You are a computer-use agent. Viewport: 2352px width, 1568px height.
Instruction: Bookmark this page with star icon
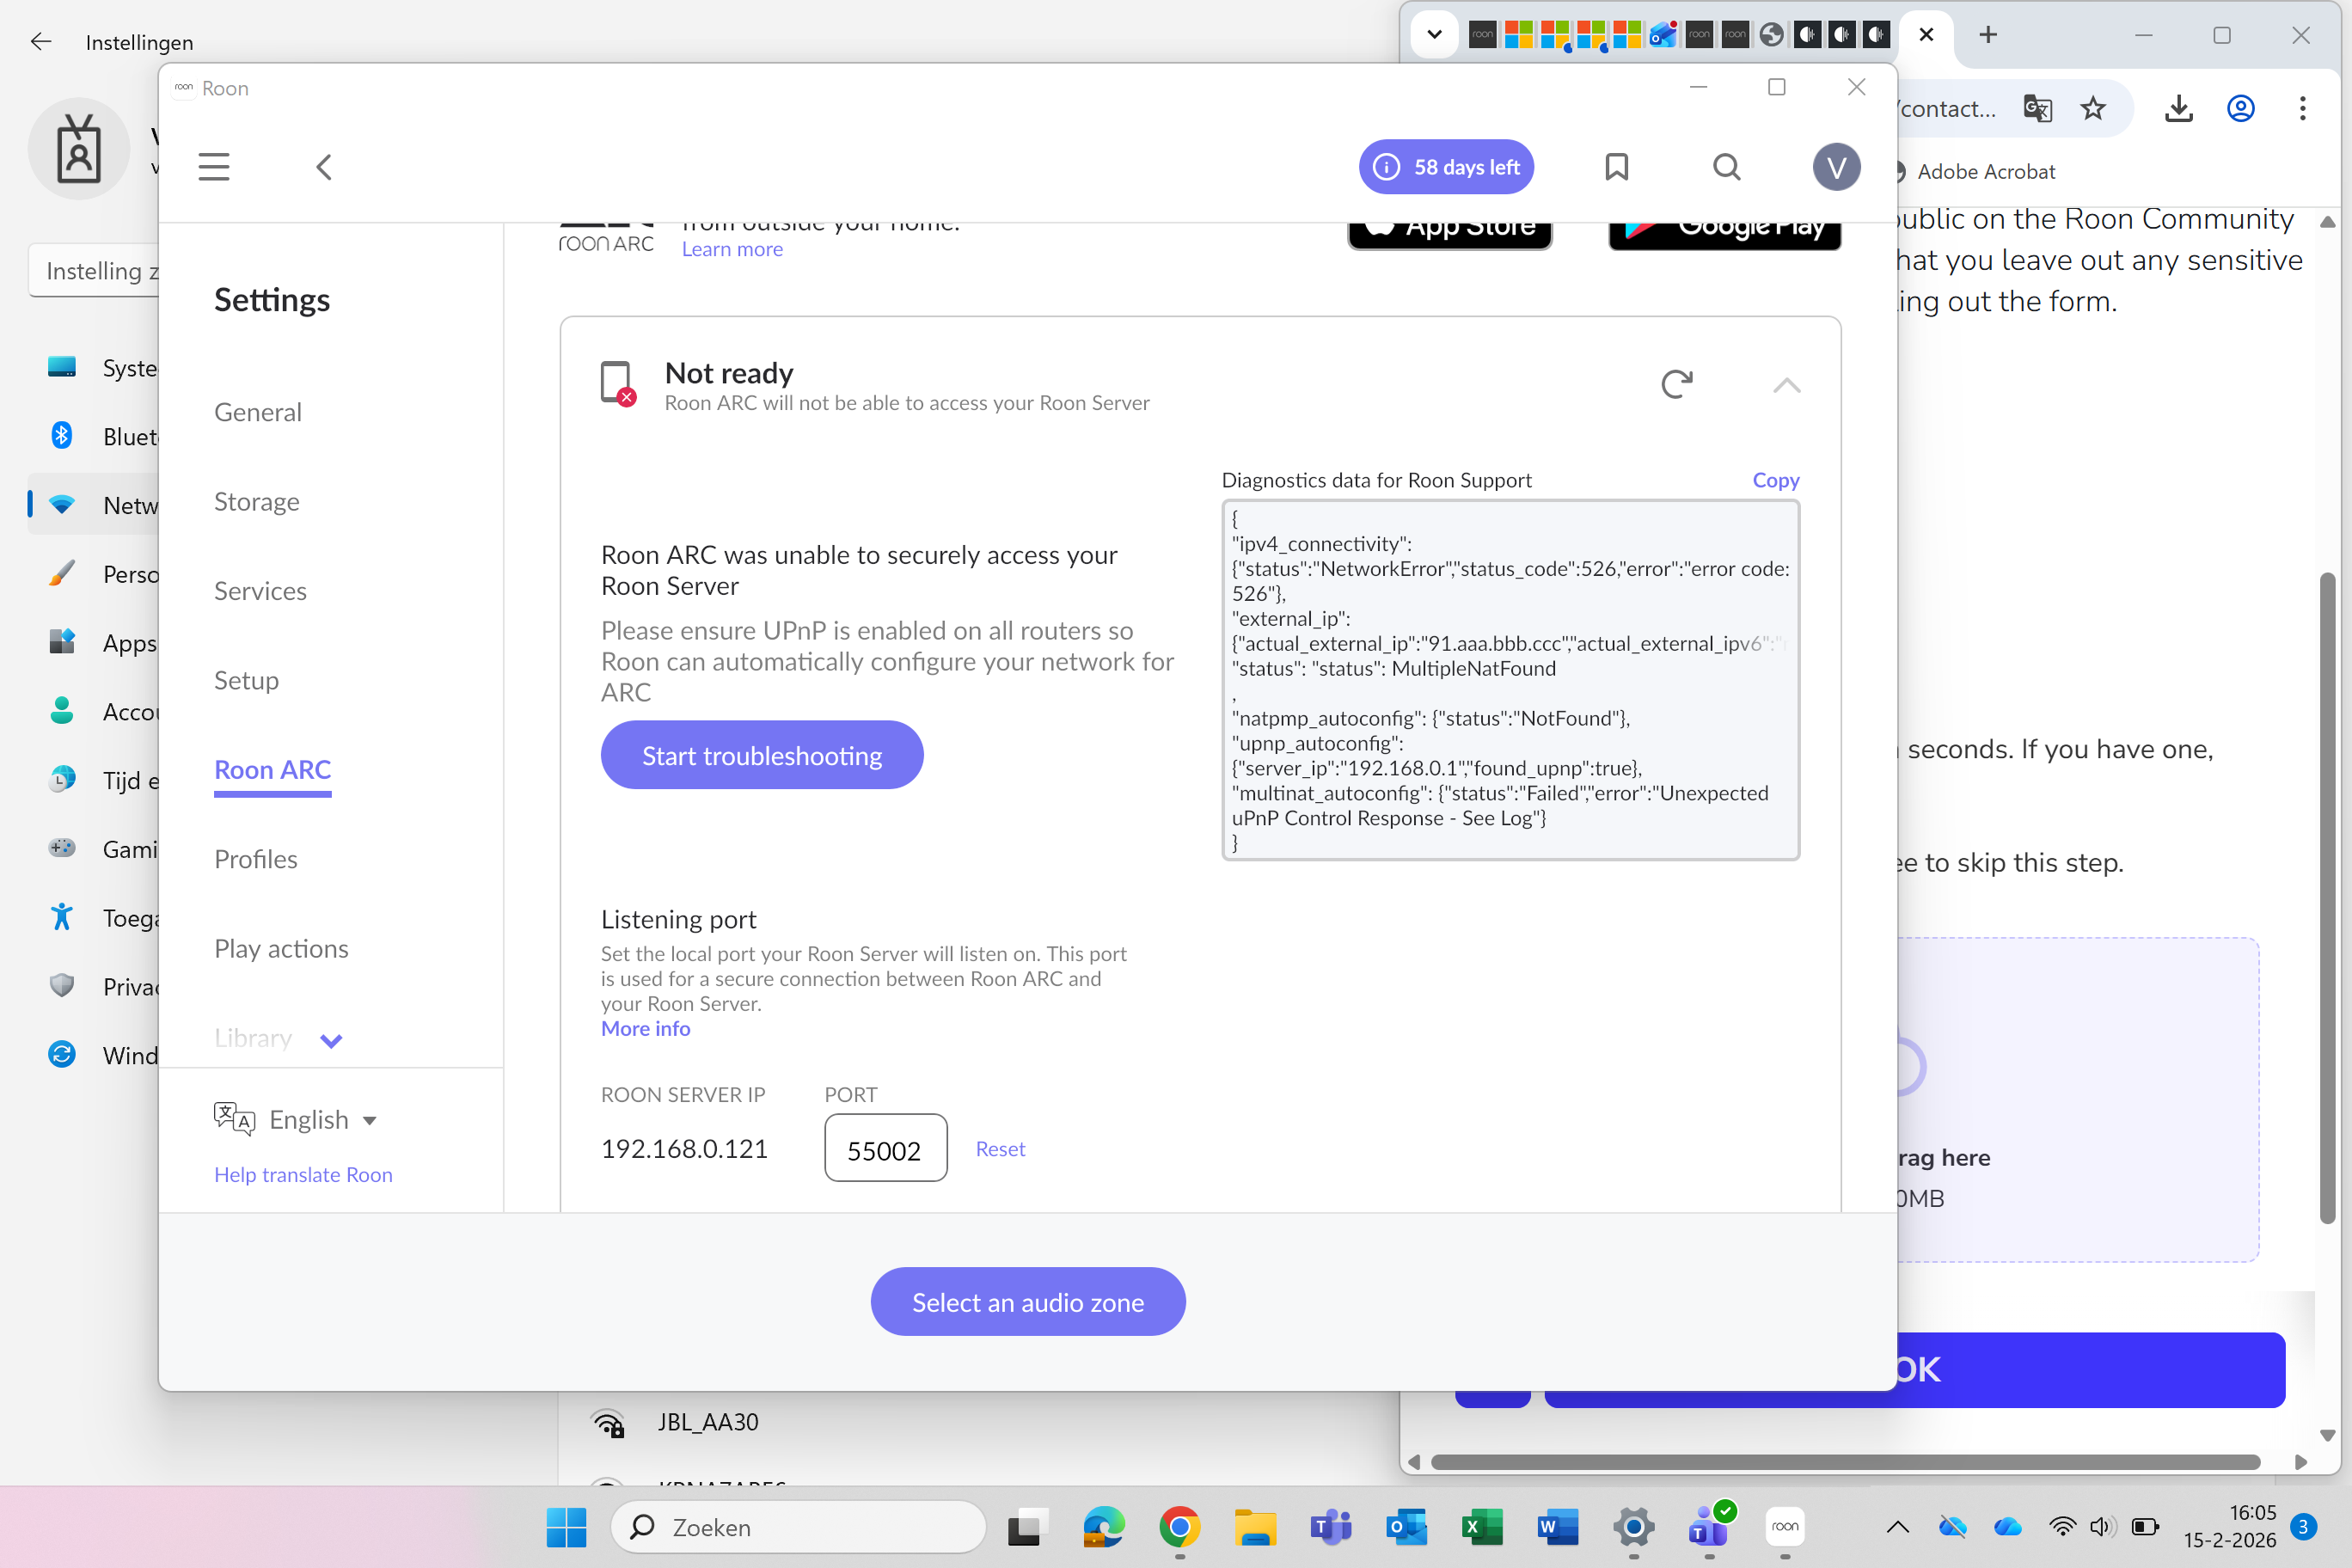(x=2093, y=108)
